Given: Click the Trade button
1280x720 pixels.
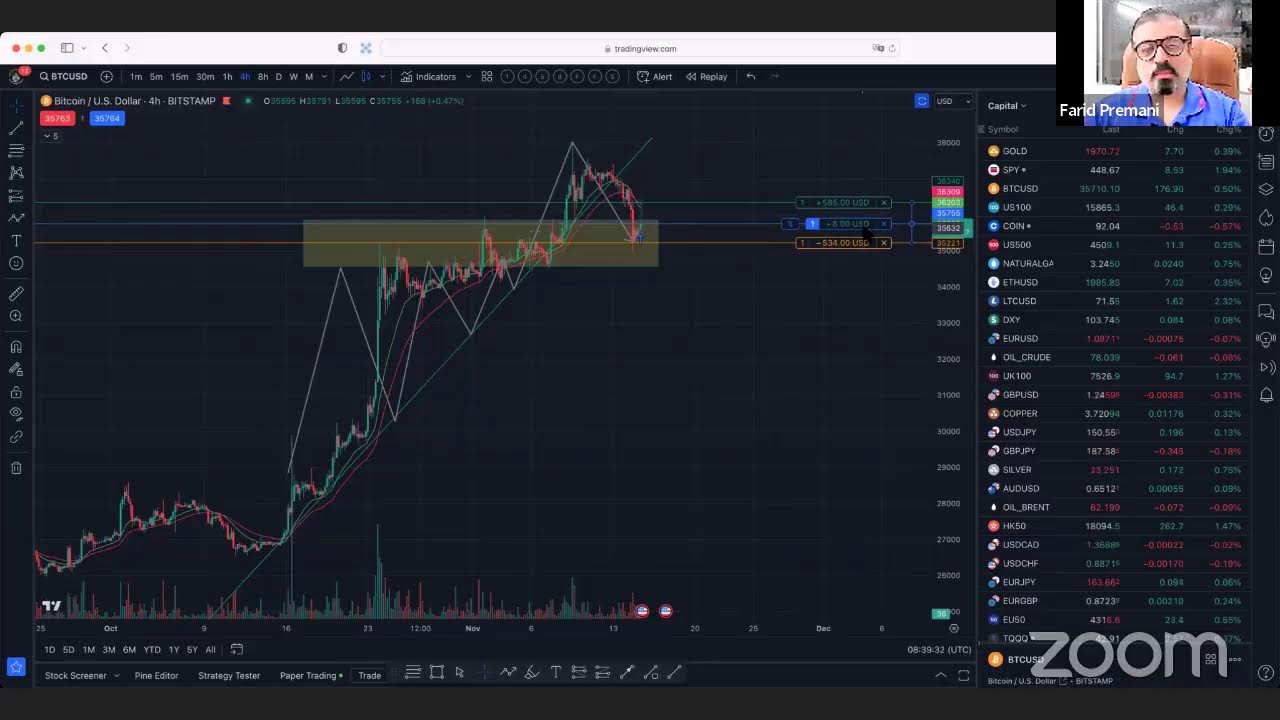Looking at the screenshot, I should [370, 676].
